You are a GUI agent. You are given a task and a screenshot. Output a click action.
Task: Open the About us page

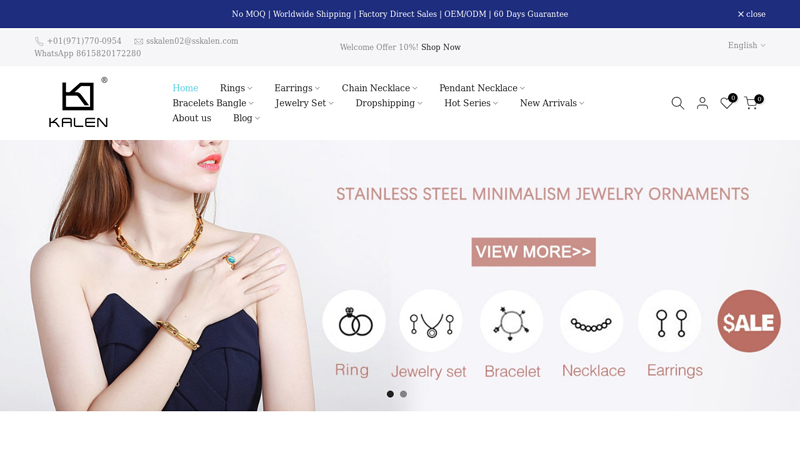pyautogui.click(x=192, y=118)
